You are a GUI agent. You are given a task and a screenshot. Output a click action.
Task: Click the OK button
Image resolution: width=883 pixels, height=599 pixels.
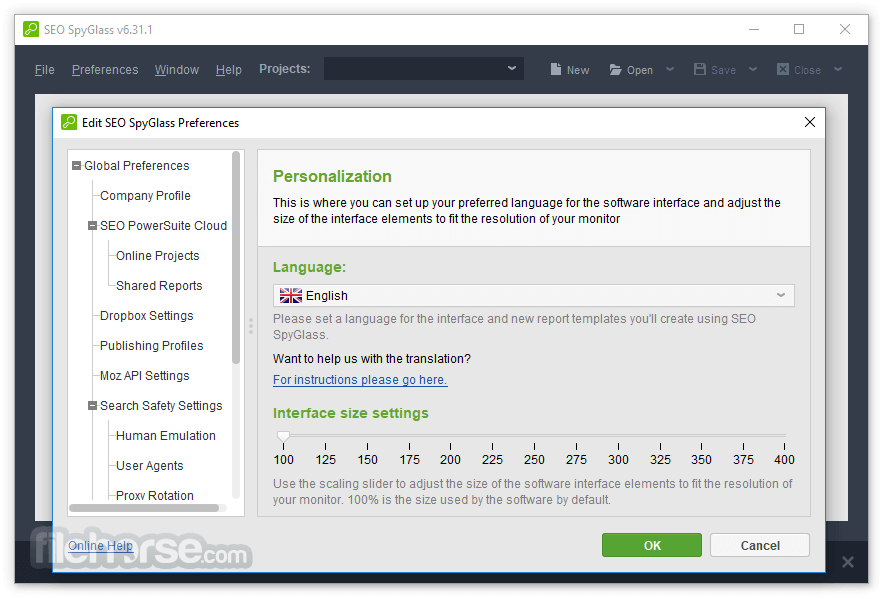pos(652,545)
